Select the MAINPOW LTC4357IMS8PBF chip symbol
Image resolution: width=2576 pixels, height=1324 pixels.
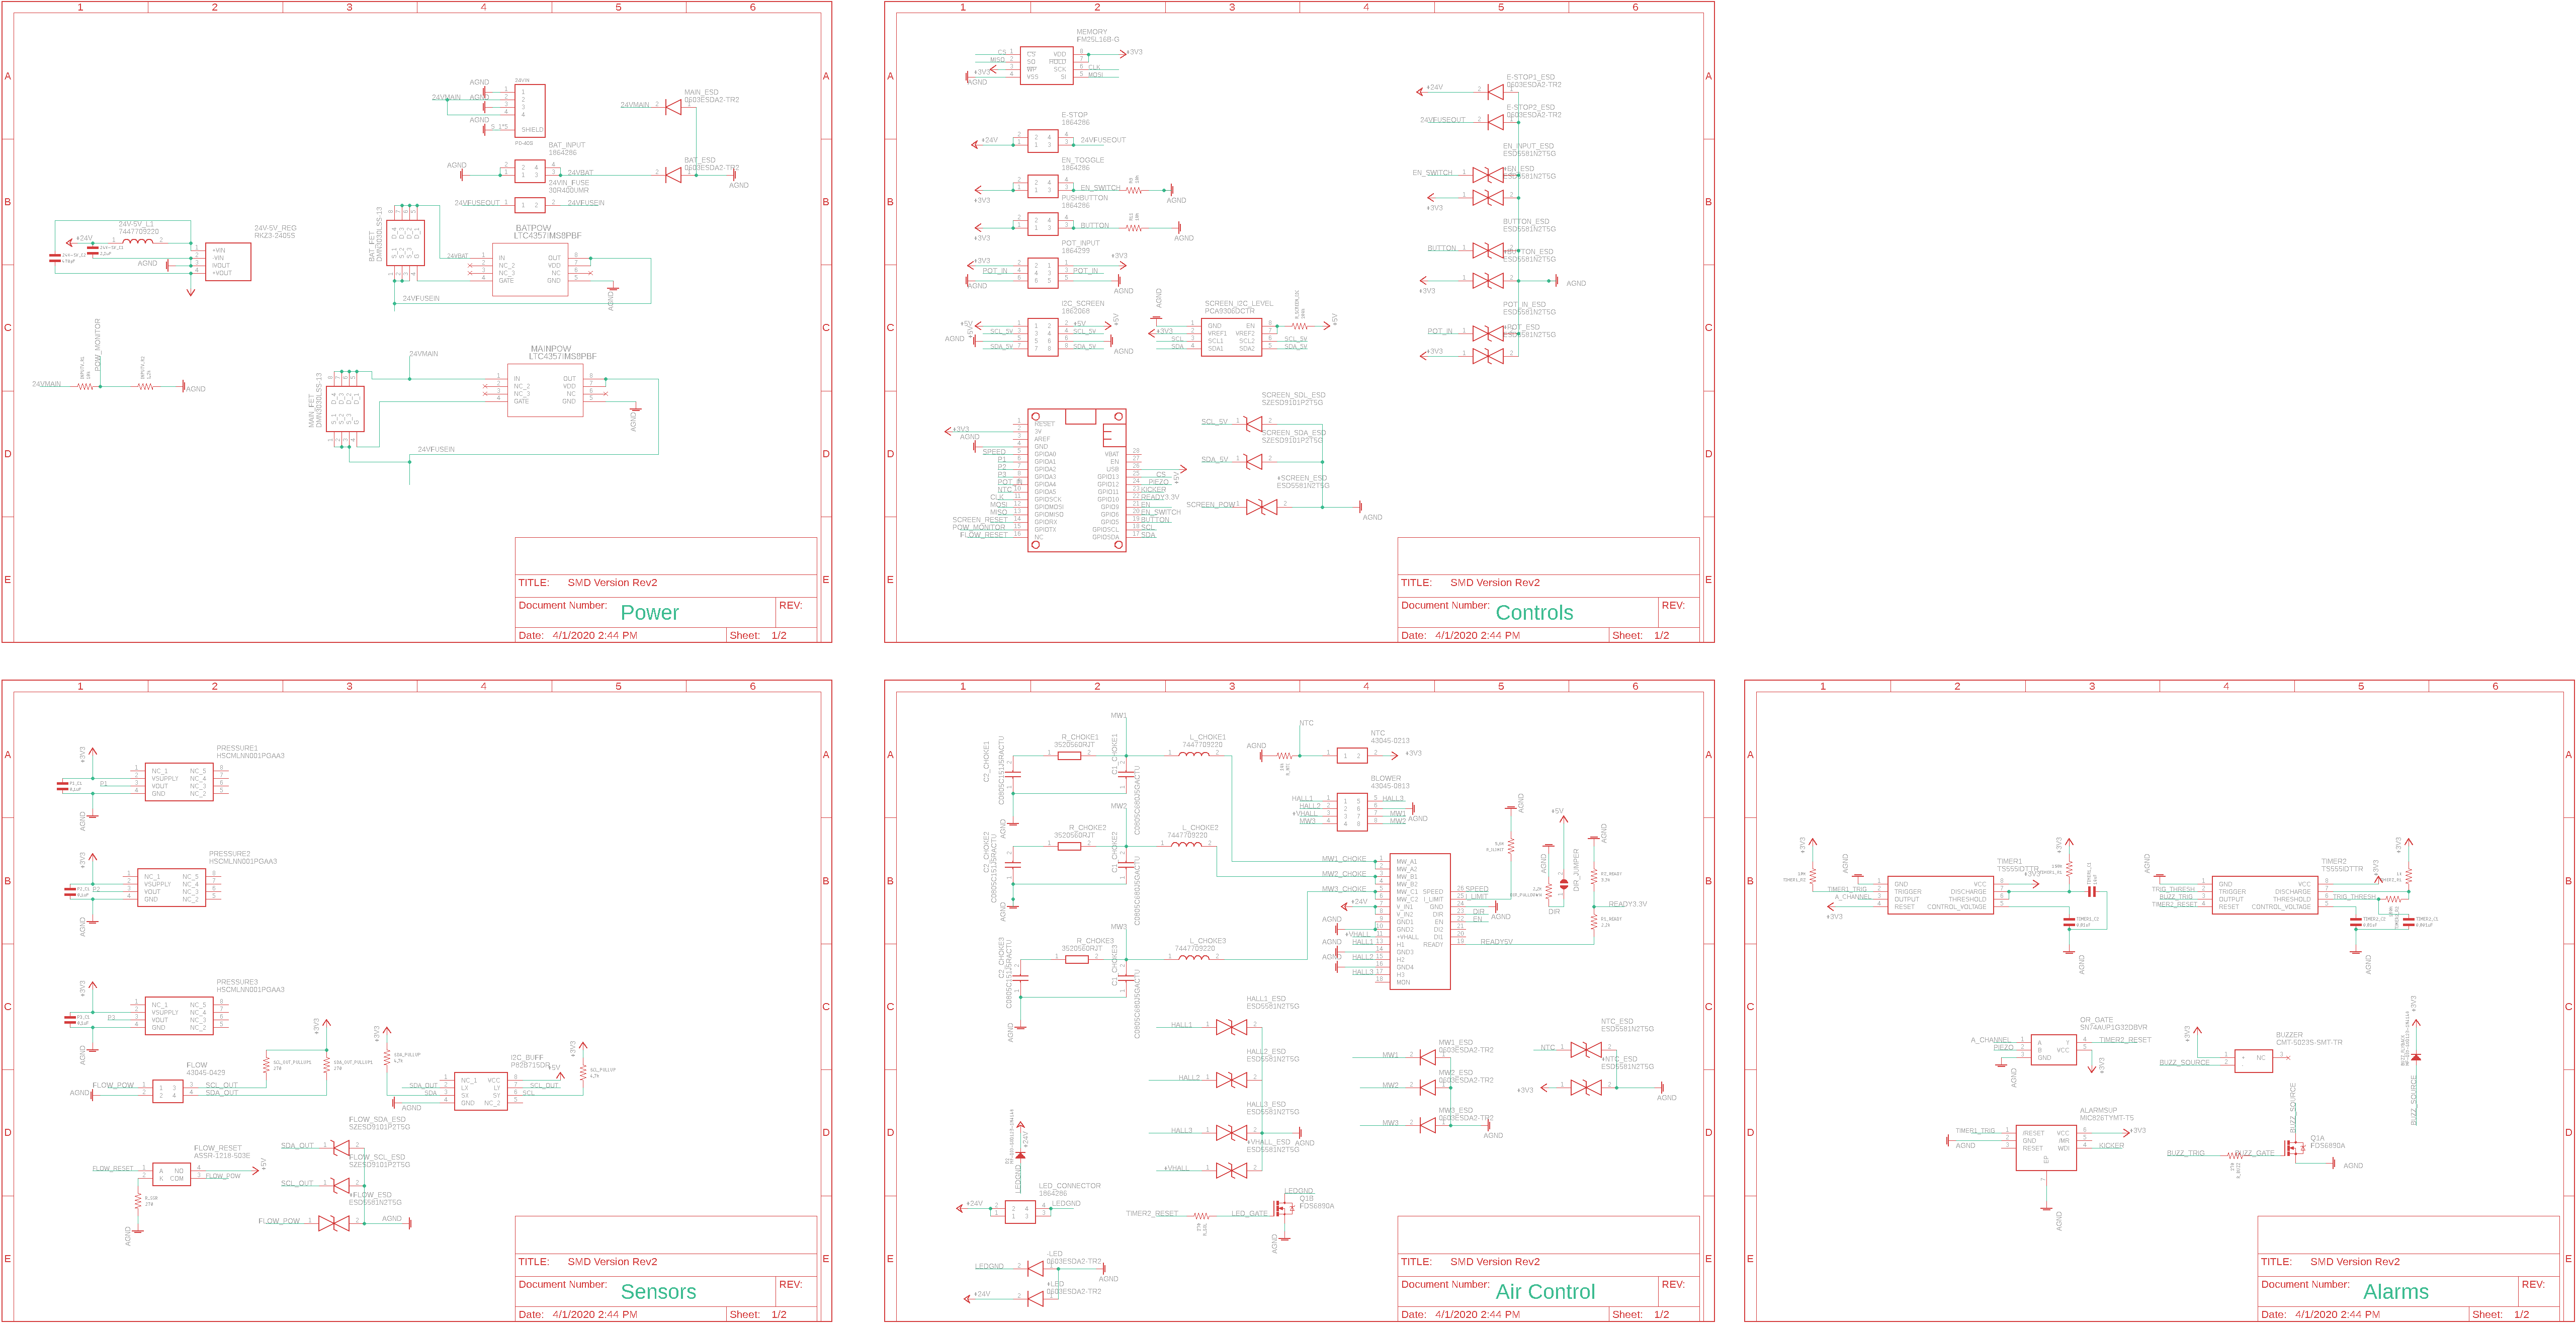click(545, 390)
